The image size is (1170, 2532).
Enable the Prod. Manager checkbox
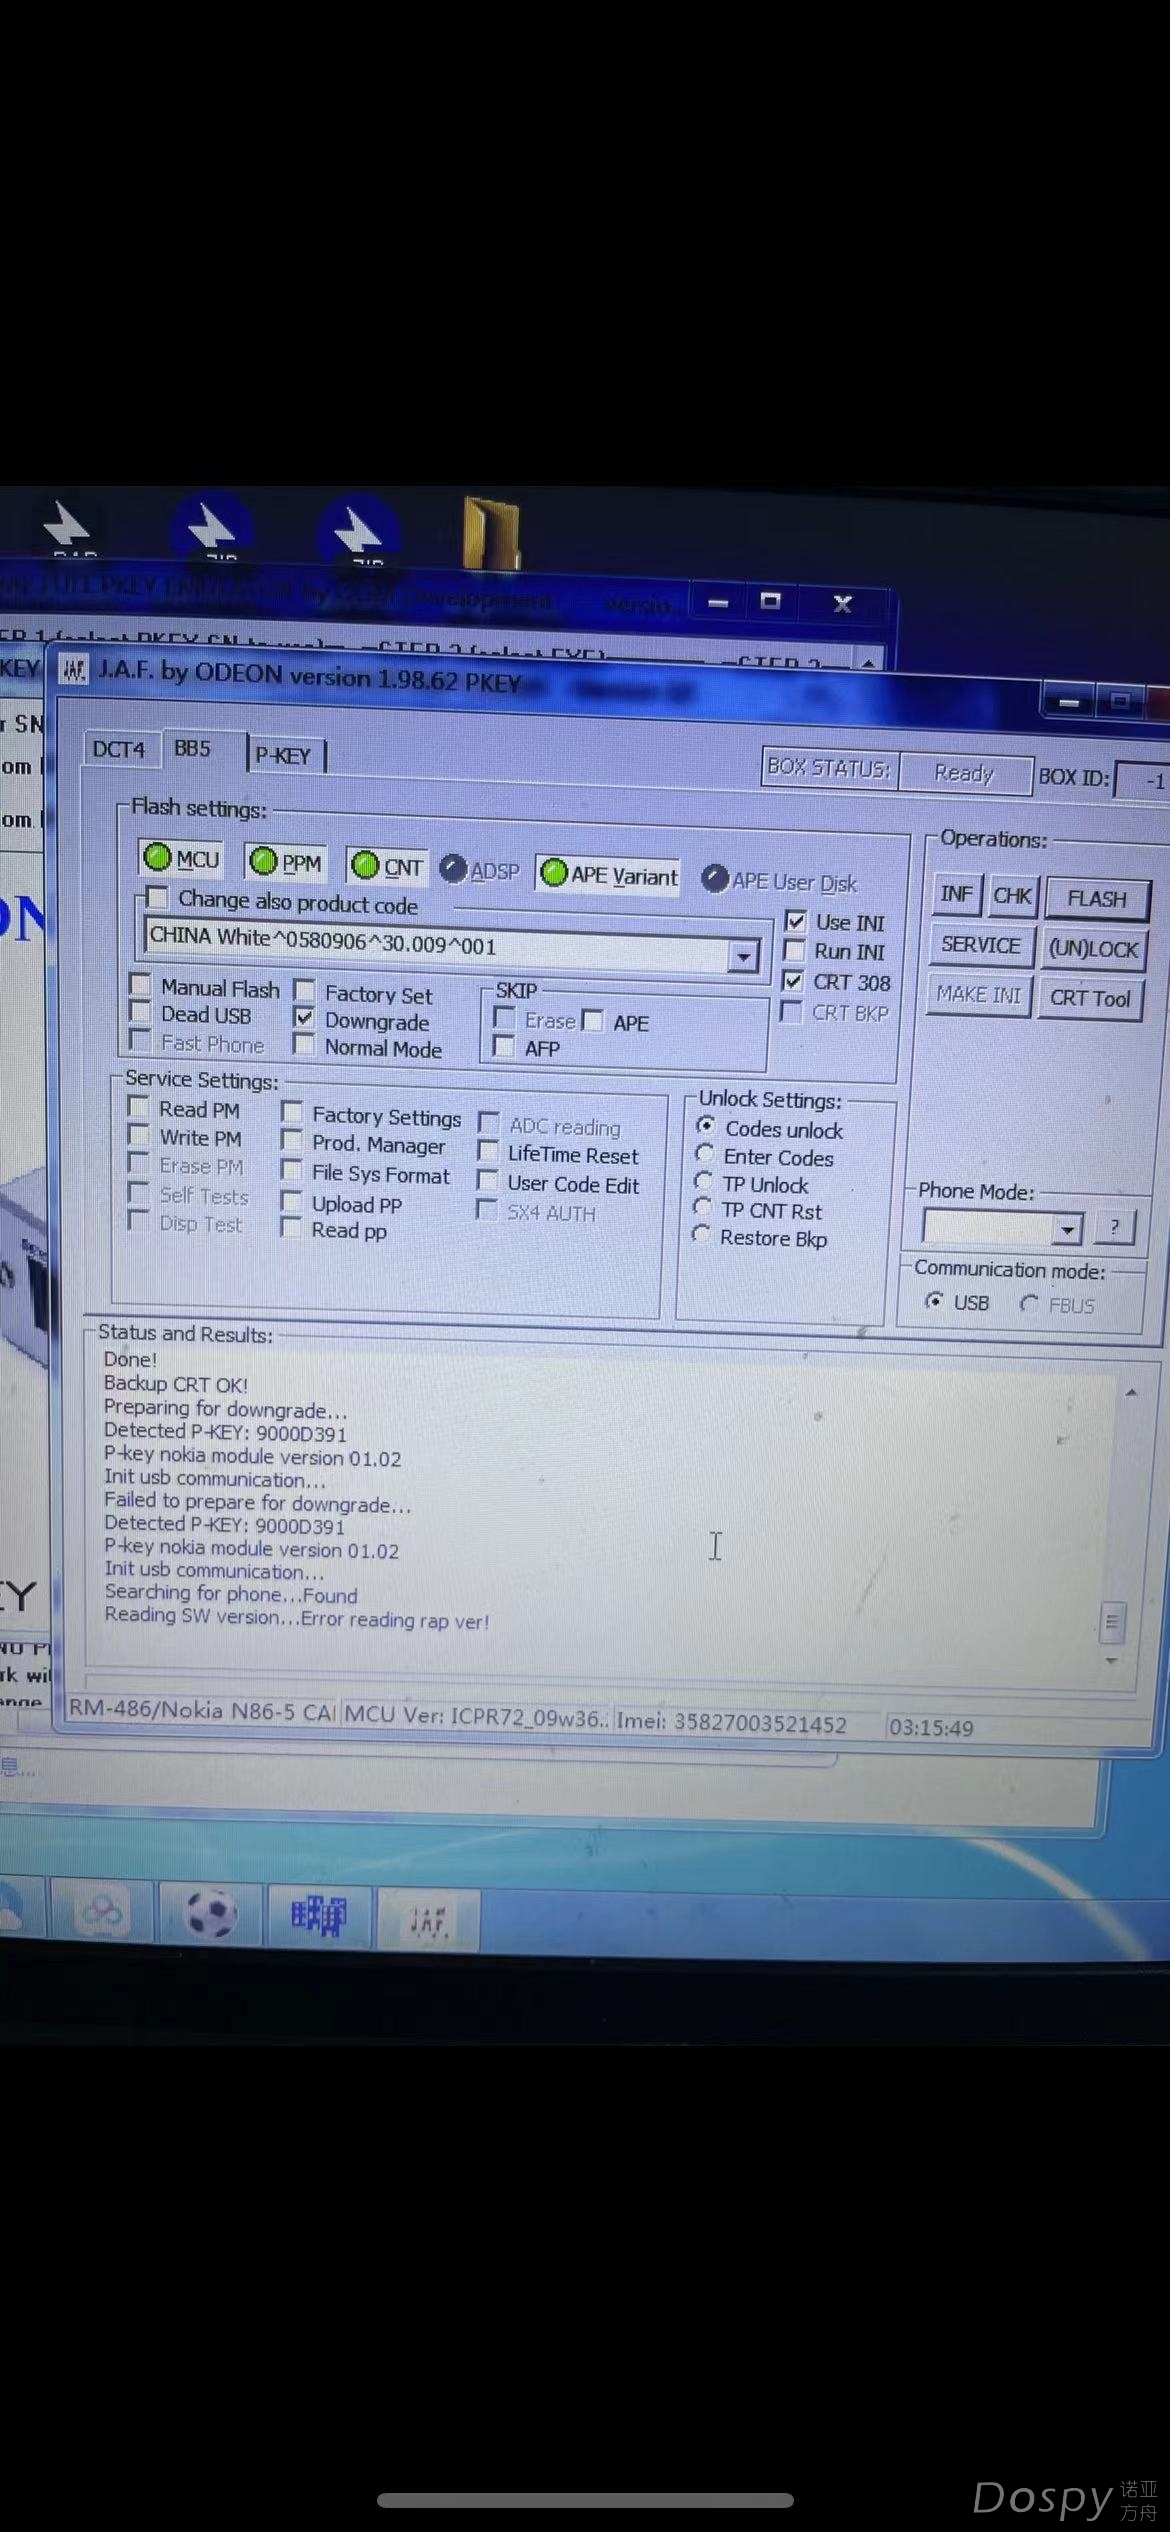291,1141
